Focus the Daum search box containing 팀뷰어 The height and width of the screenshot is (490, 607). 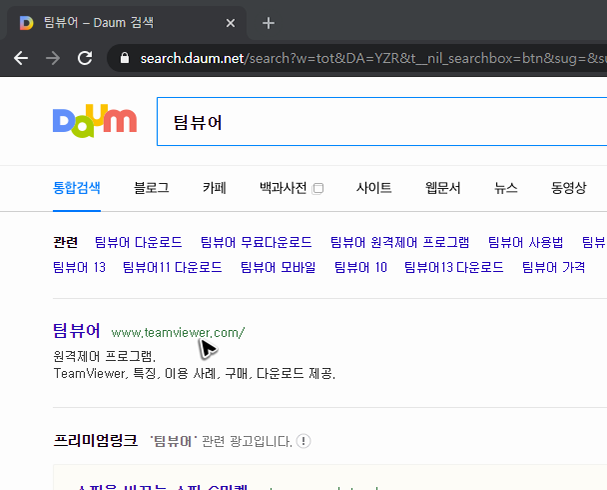pyautogui.click(x=381, y=122)
